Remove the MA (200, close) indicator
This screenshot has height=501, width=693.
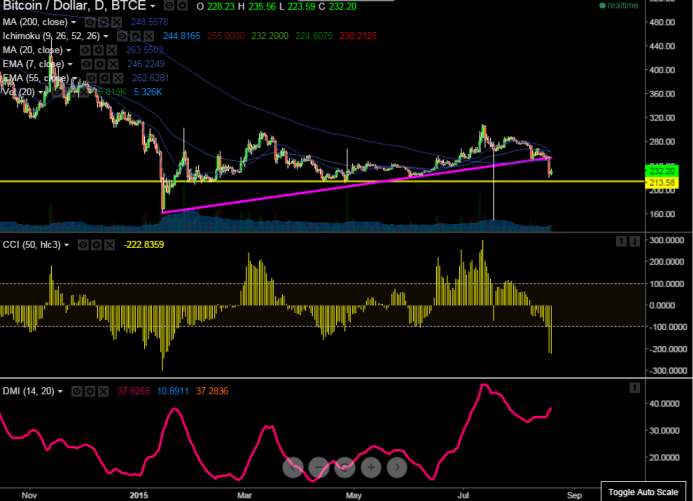tap(116, 22)
